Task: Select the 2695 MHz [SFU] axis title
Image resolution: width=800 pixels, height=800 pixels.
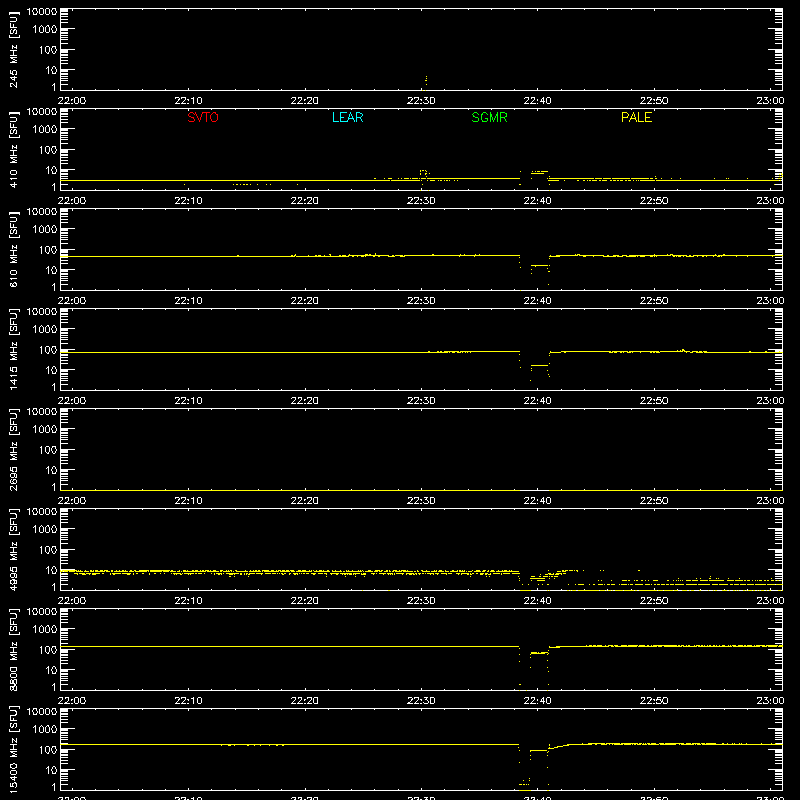Action: point(13,449)
